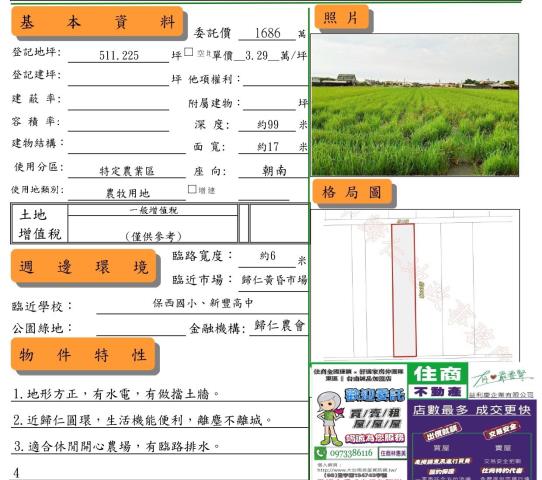Click the 委託價 value 1686

267,33
